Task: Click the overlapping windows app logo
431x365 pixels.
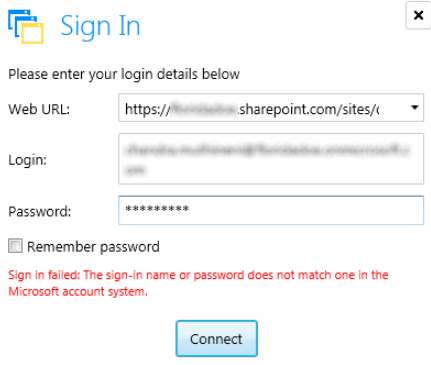Action: tap(26, 27)
